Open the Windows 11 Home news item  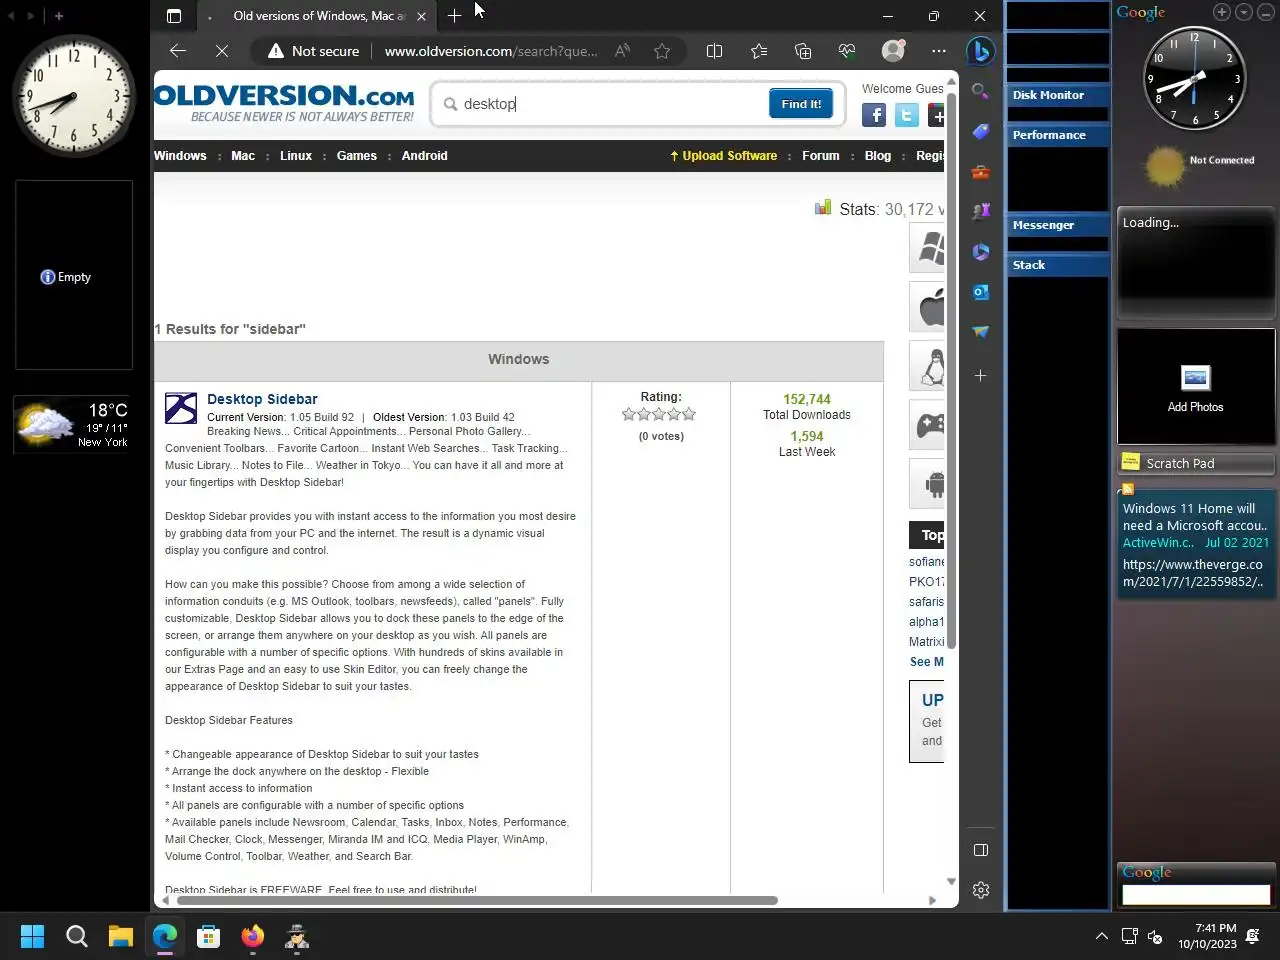click(1196, 517)
